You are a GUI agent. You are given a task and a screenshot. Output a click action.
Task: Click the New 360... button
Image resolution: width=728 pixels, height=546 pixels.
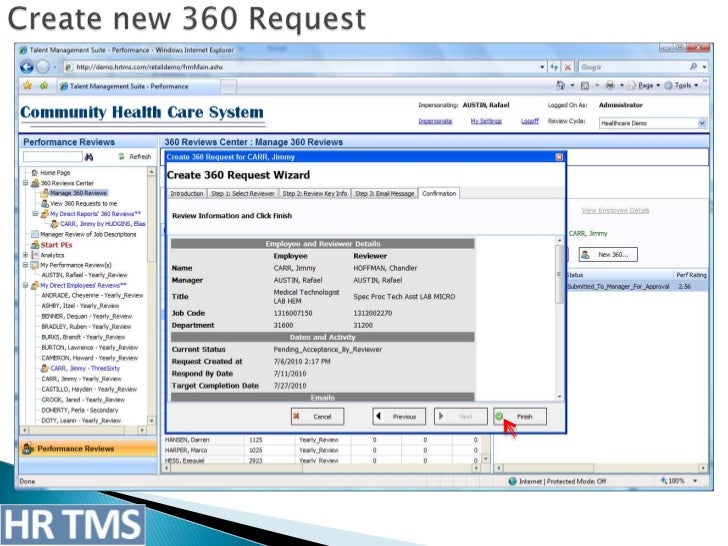click(x=608, y=254)
